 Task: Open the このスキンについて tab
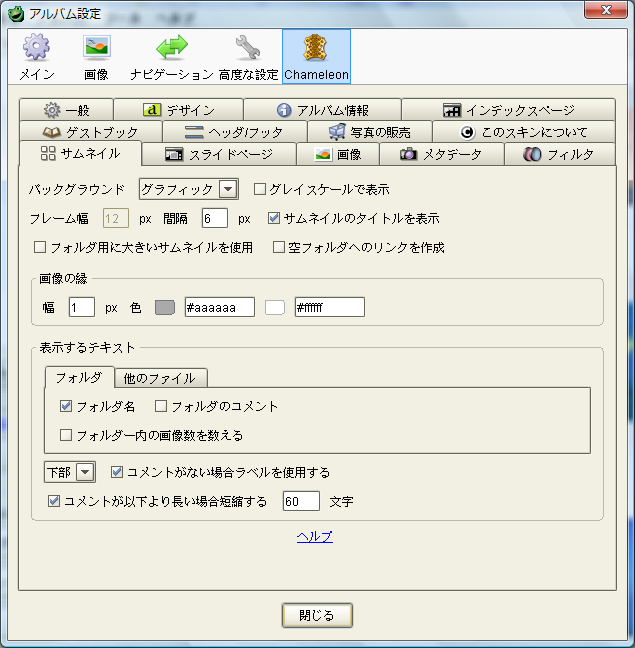point(524,132)
